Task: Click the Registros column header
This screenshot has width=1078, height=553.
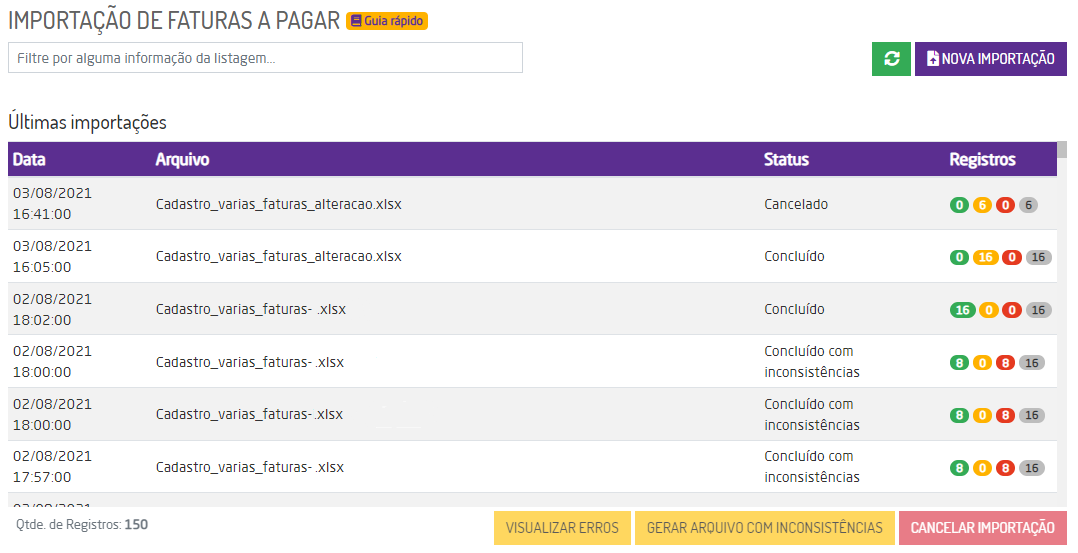Action: tap(982, 159)
